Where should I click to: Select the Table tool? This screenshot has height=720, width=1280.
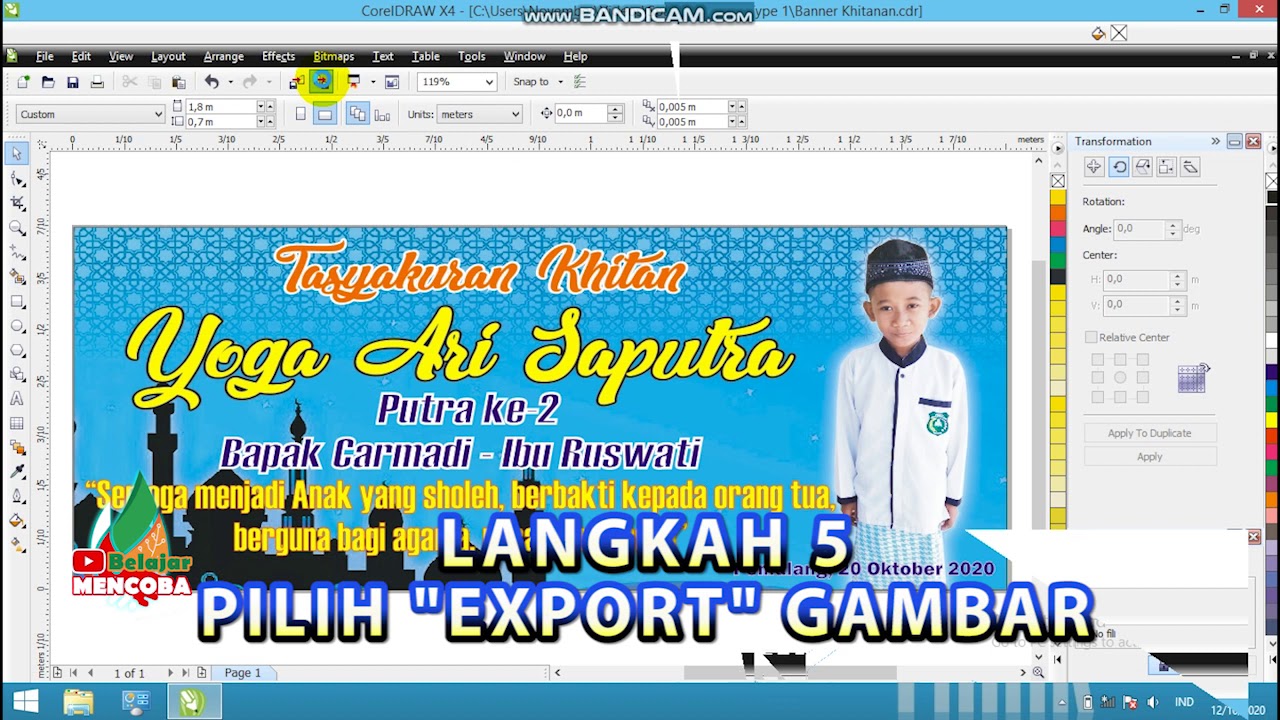pos(17,423)
